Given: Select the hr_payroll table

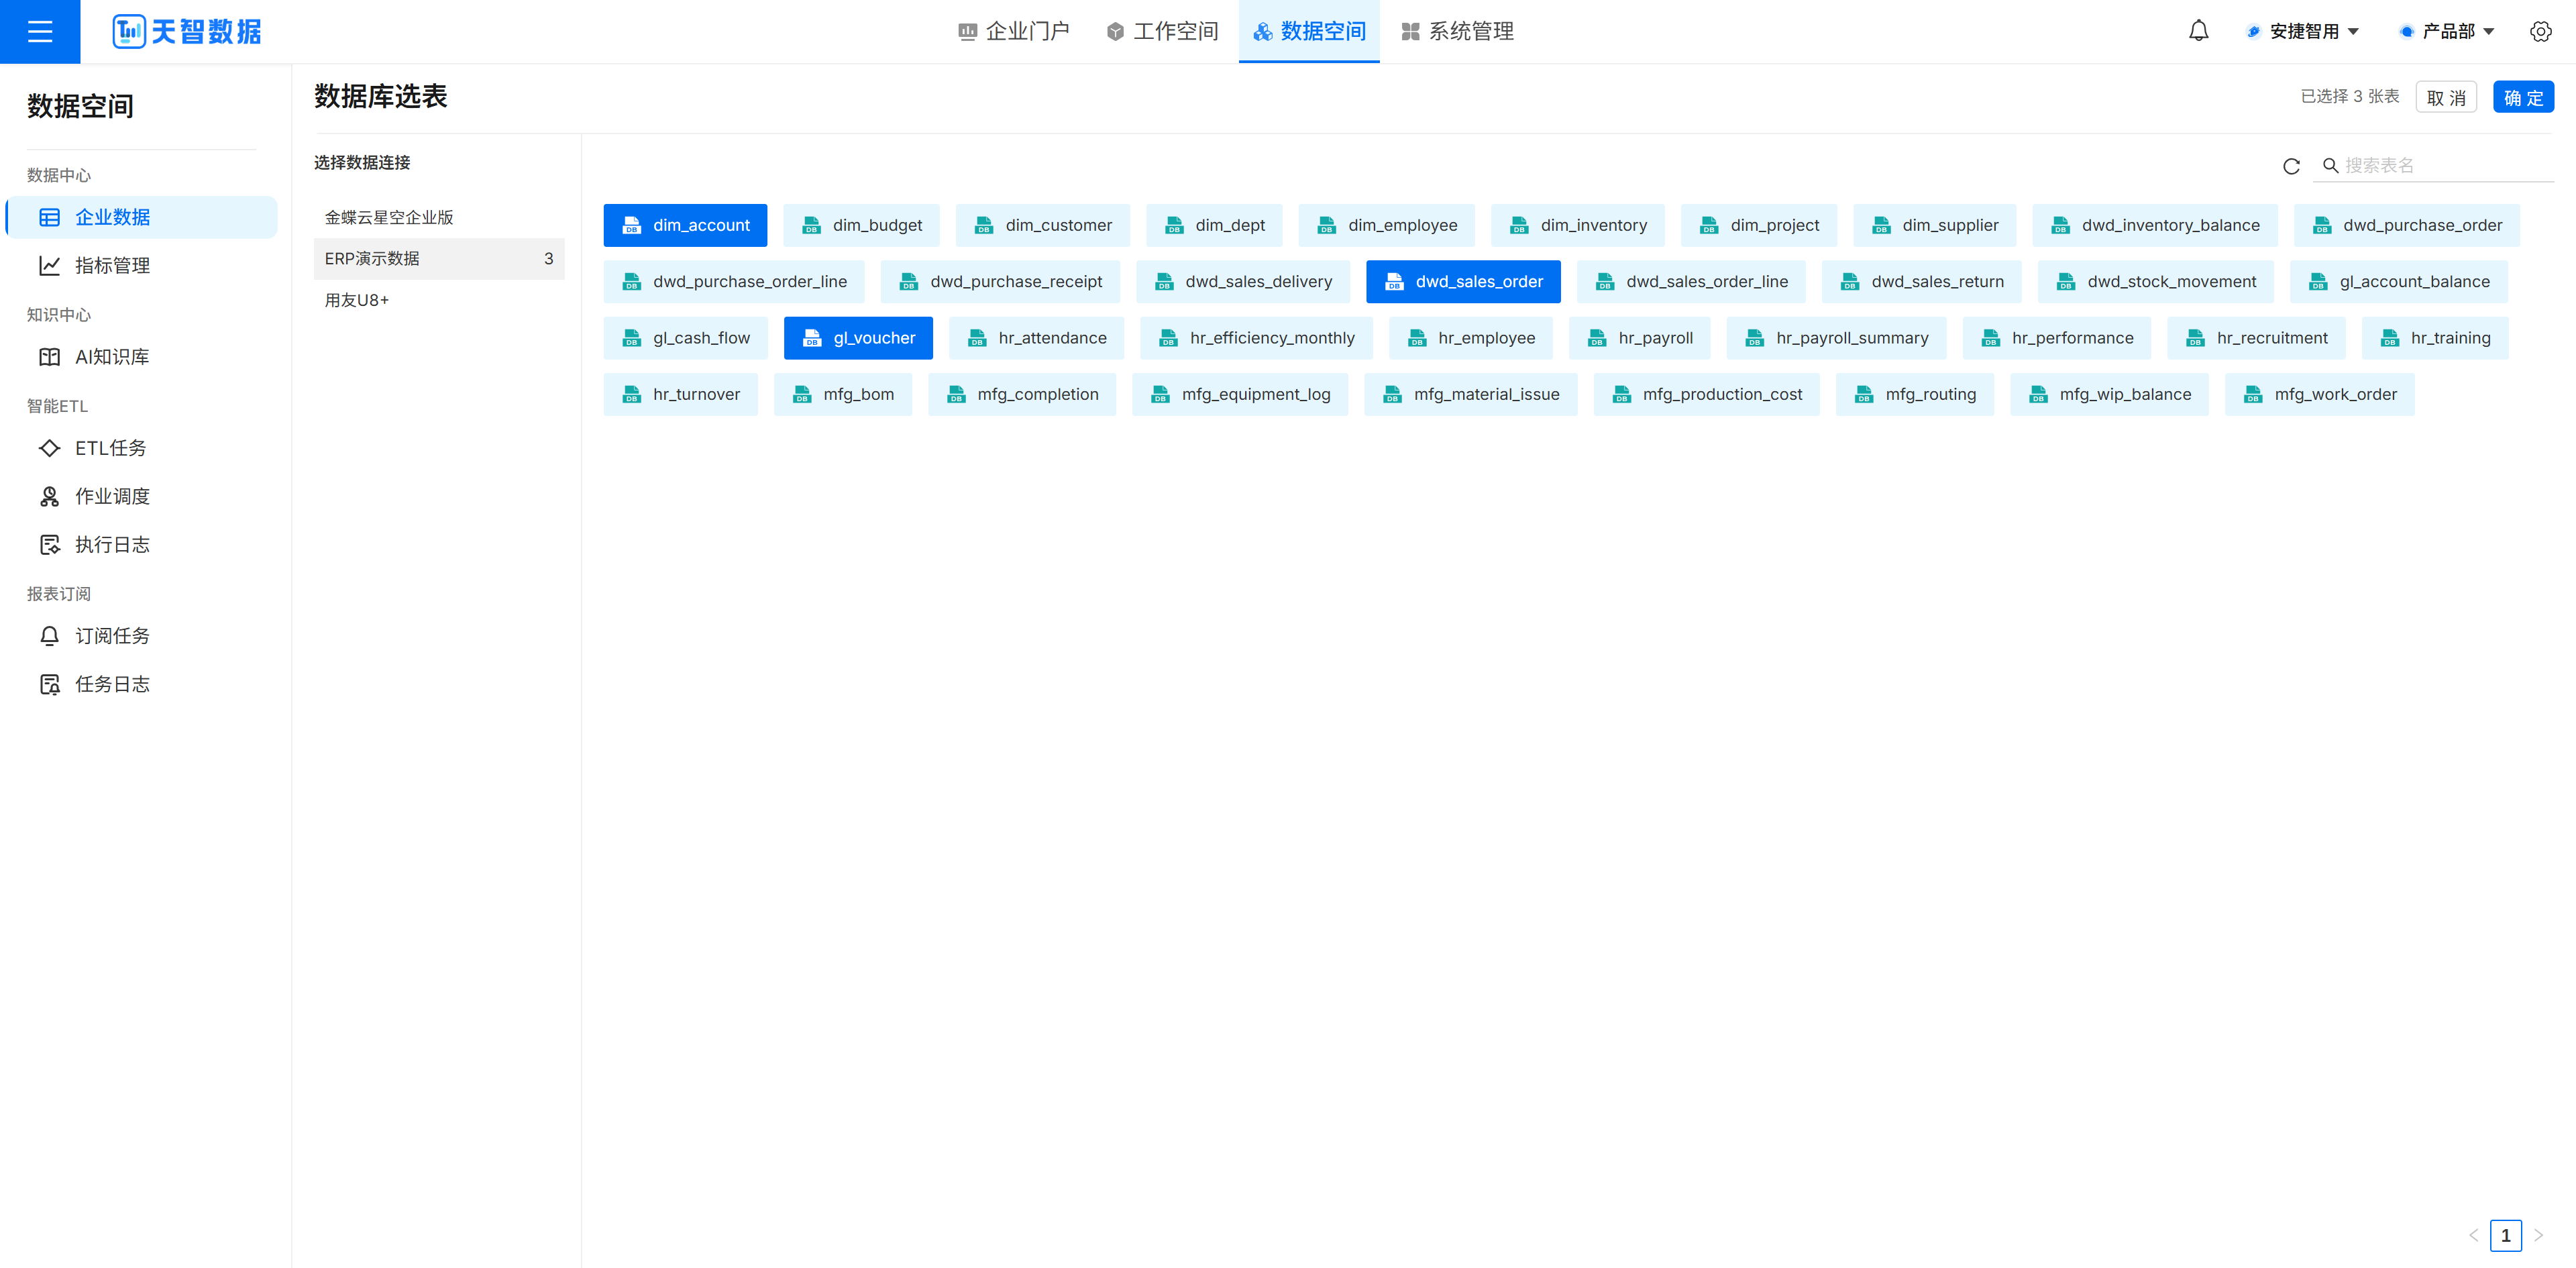Looking at the screenshot, I should [1640, 338].
